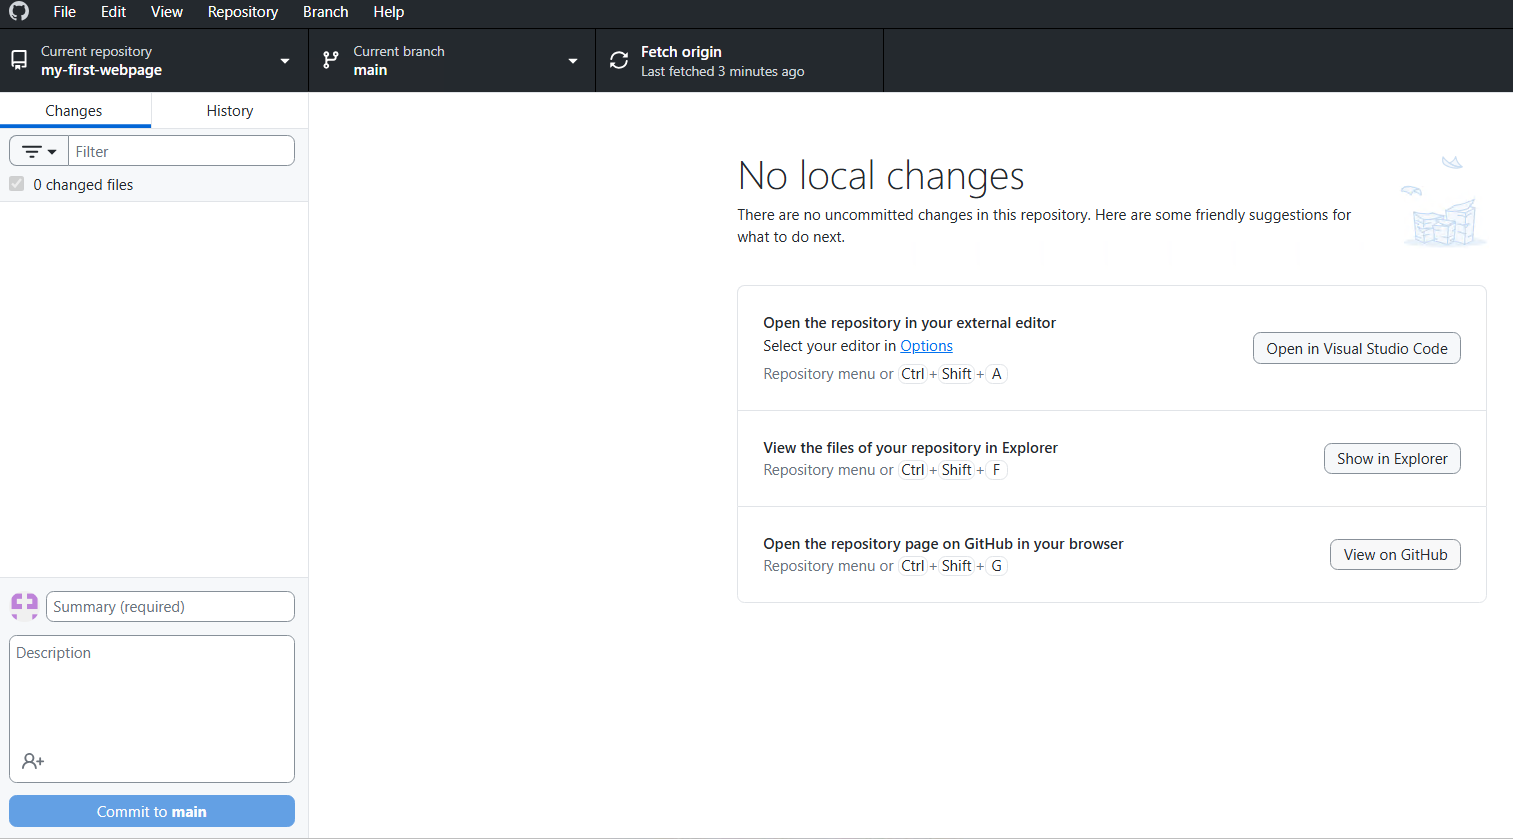The height and width of the screenshot is (839, 1513).
Task: Expand the Current repository dropdown
Action: (x=284, y=60)
